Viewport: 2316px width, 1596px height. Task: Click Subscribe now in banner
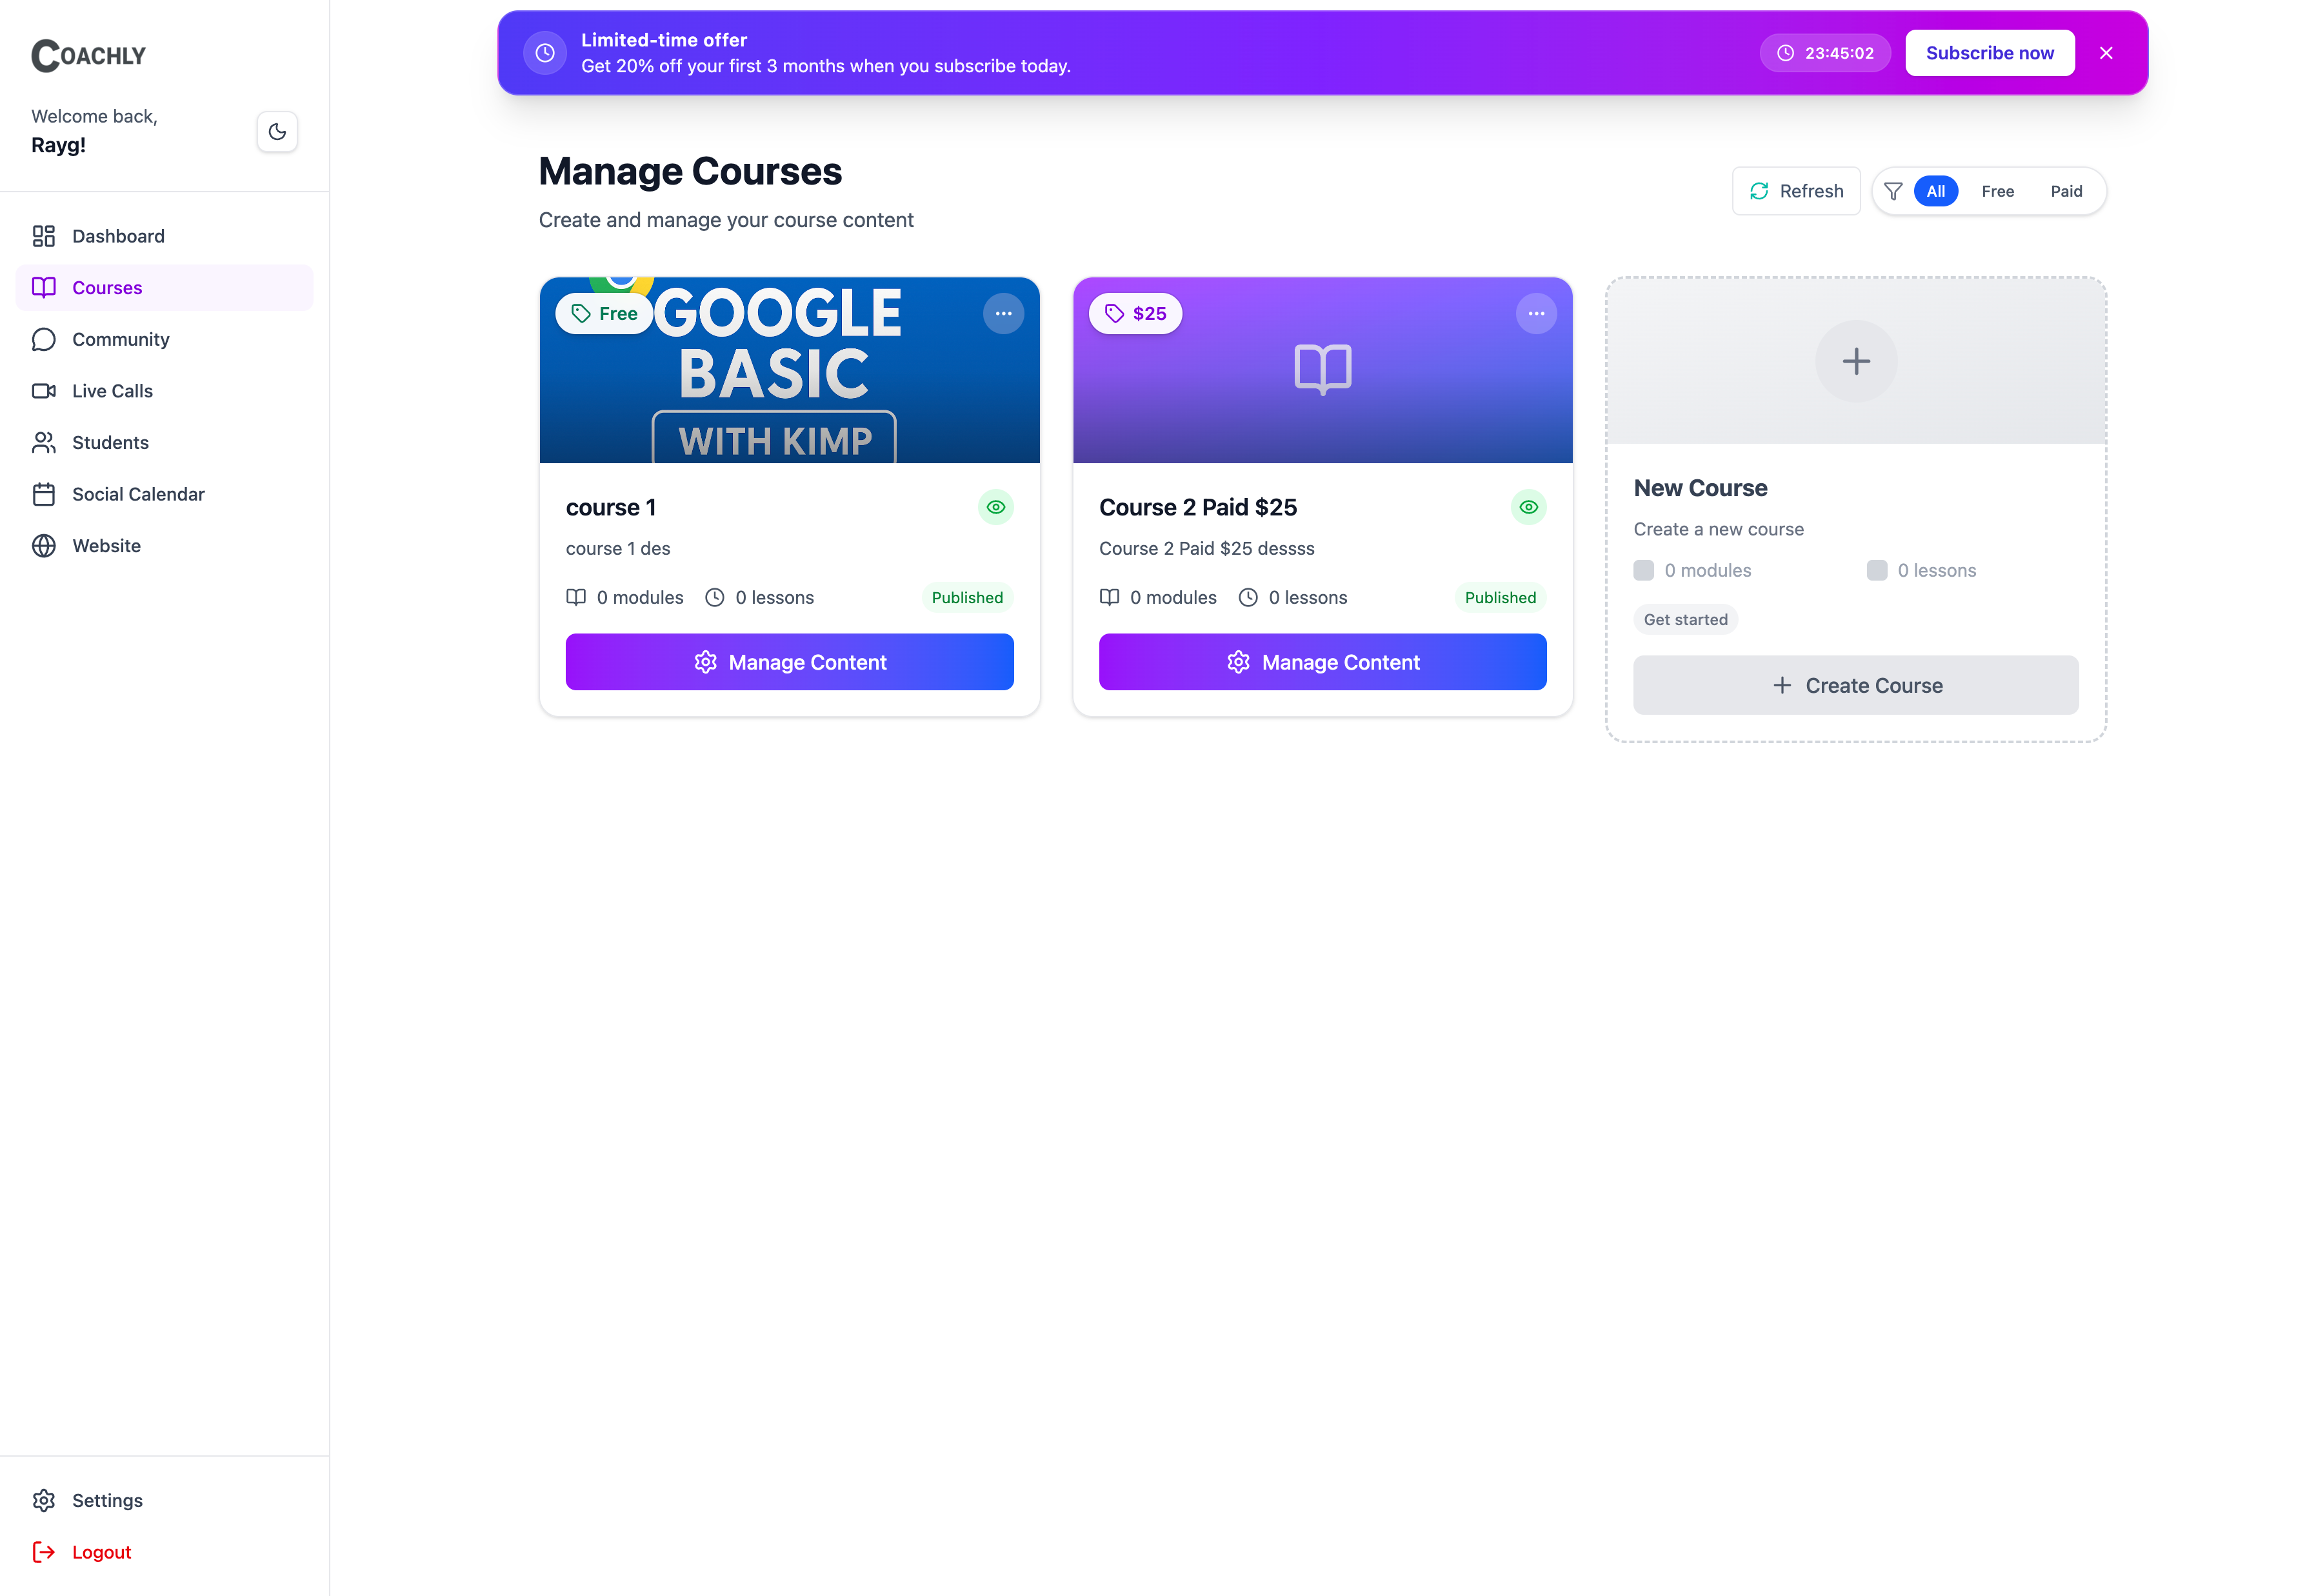pos(1989,53)
